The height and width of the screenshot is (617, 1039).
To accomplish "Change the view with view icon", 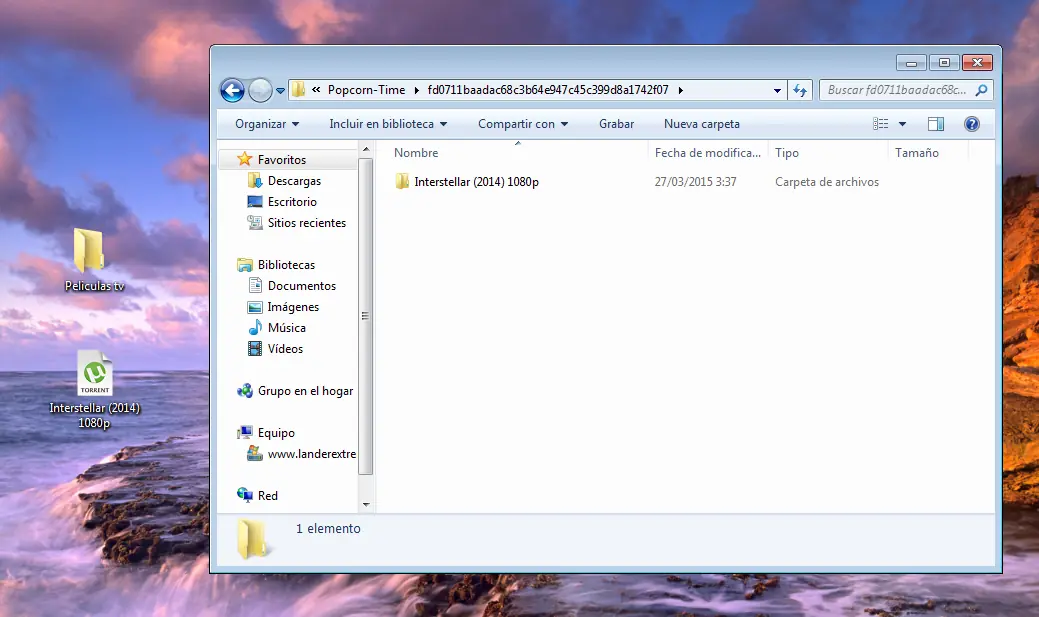I will [x=881, y=124].
